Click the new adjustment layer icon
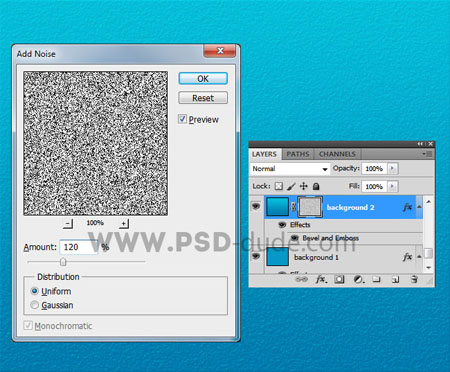 click(x=358, y=279)
